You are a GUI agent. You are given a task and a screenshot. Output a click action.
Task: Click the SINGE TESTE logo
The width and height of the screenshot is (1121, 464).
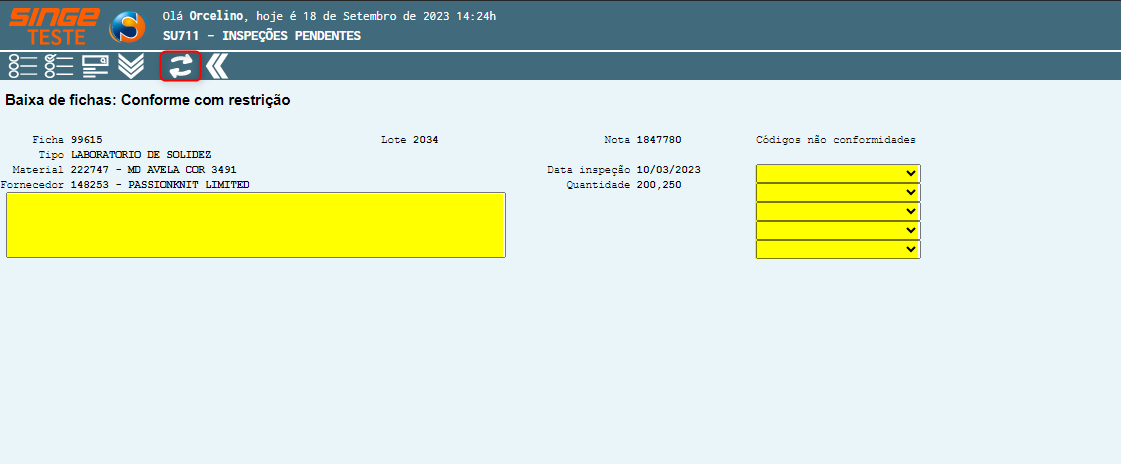(54, 25)
